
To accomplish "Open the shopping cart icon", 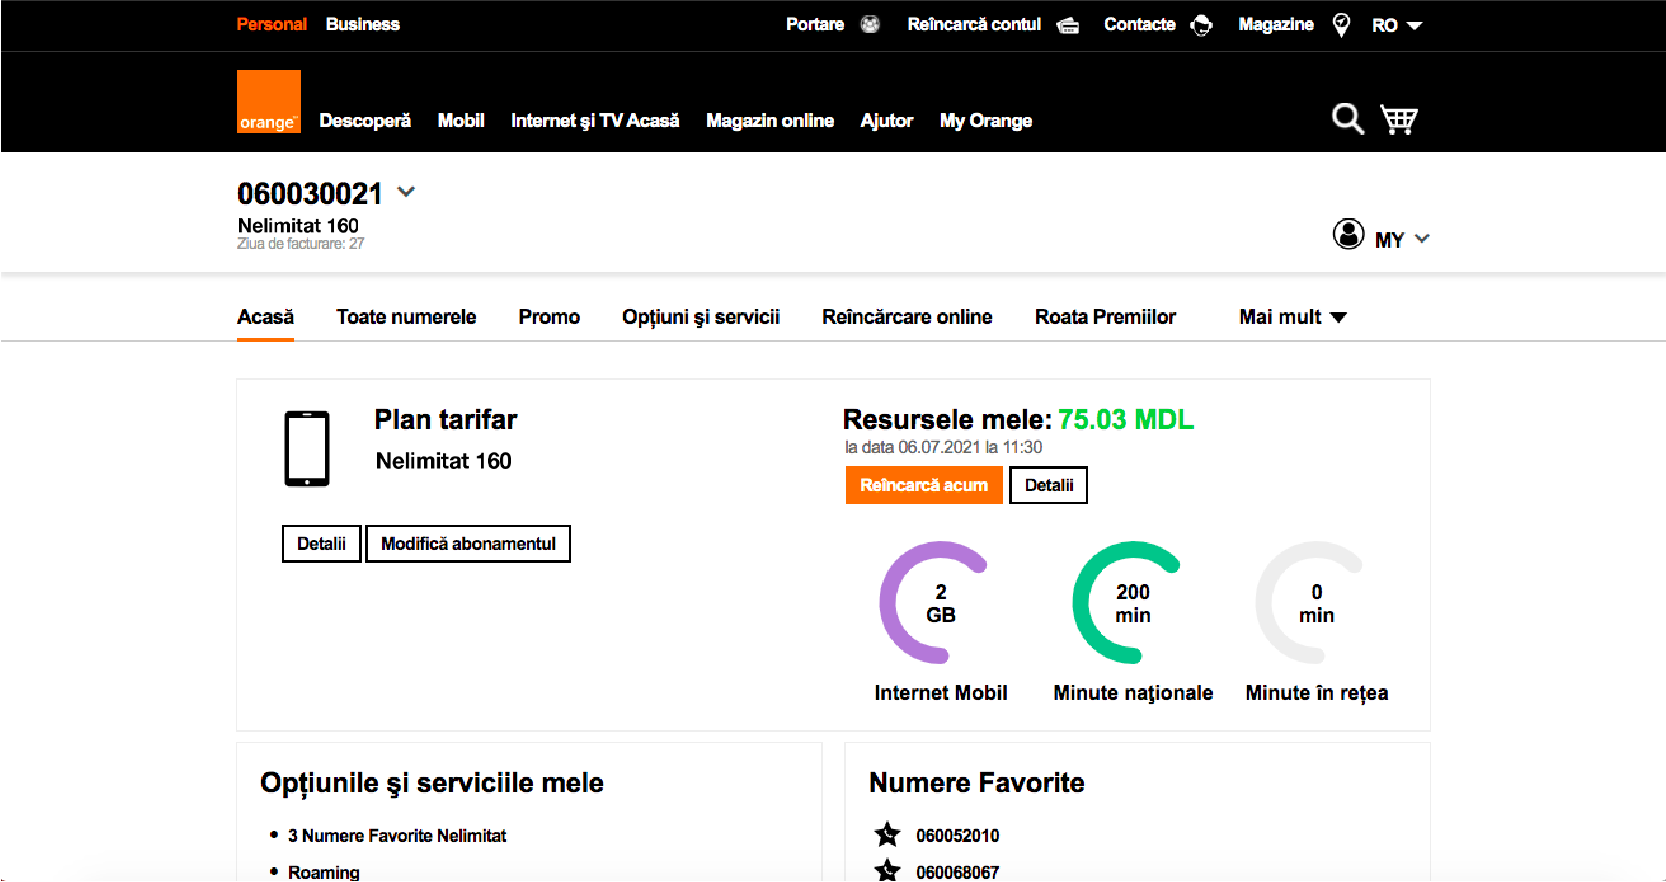I will coord(1399,119).
